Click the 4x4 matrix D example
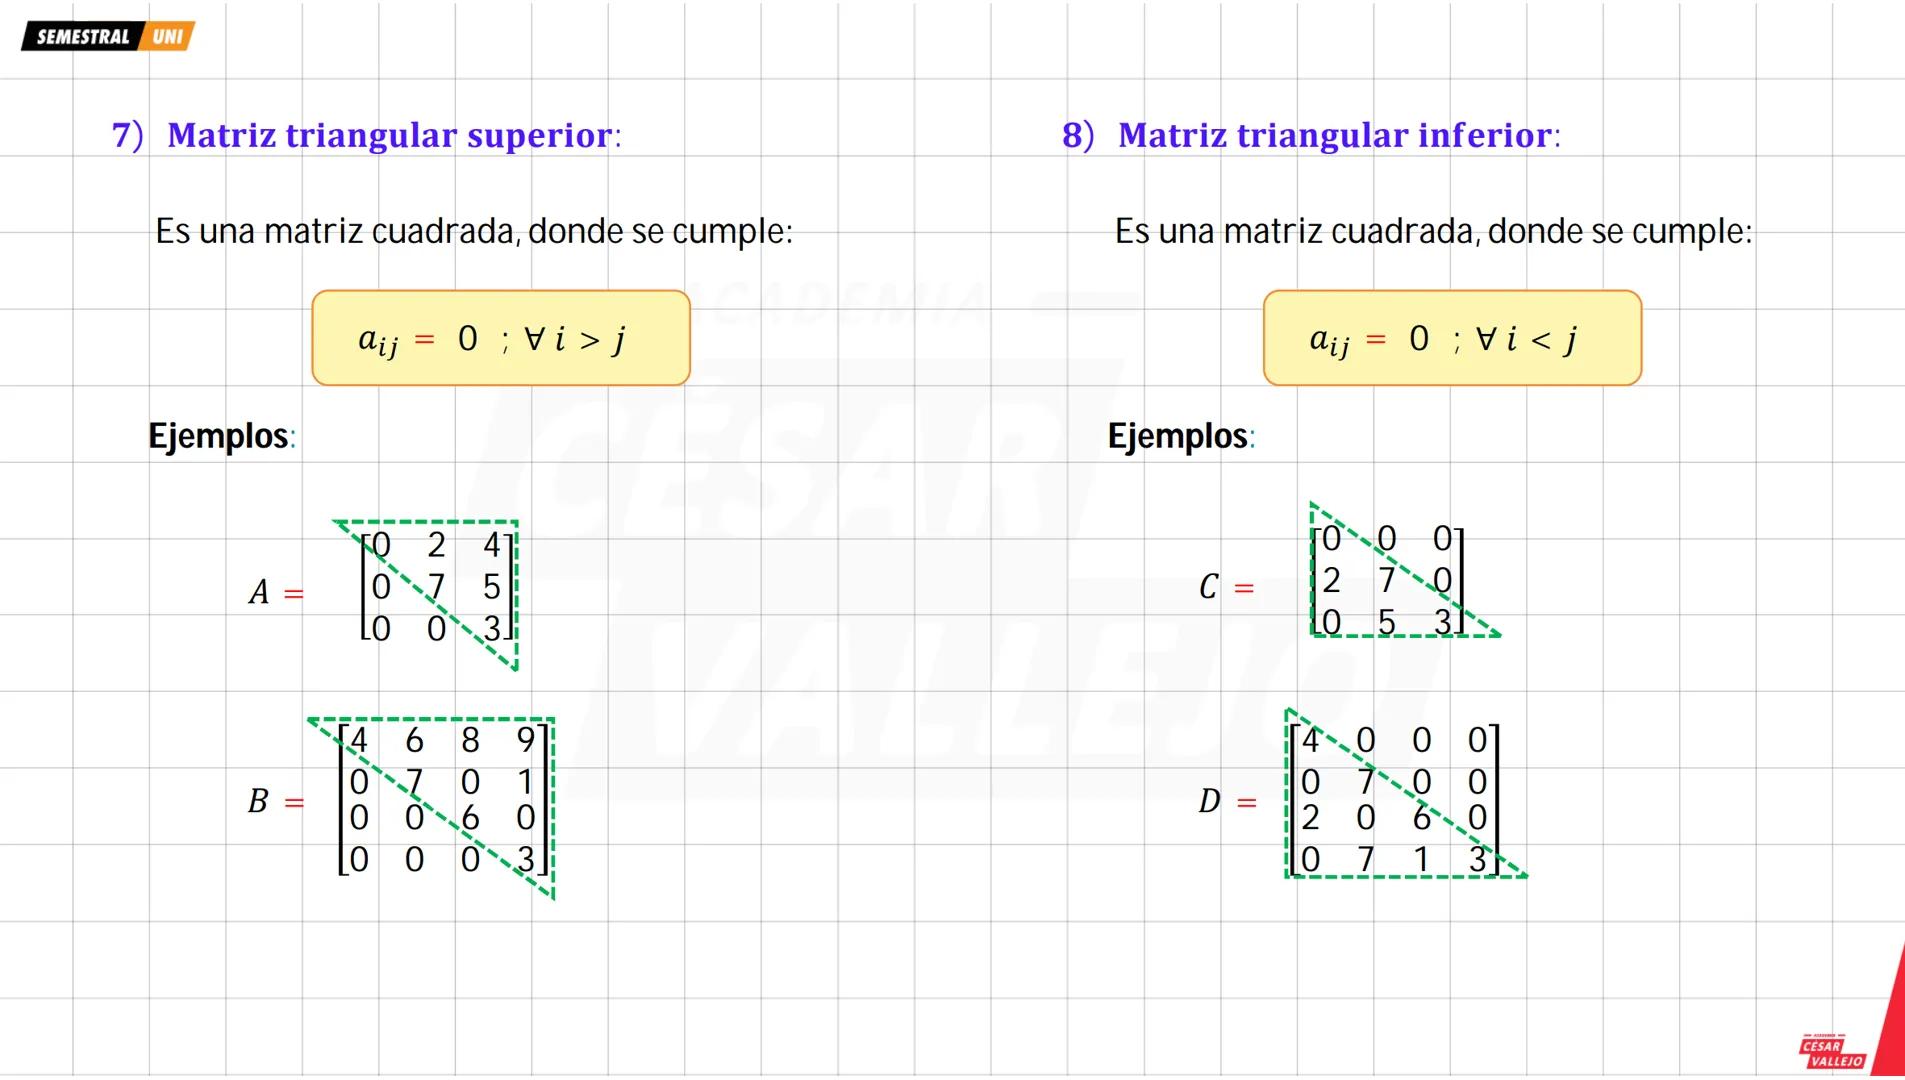The image size is (1905, 1080). click(1394, 800)
